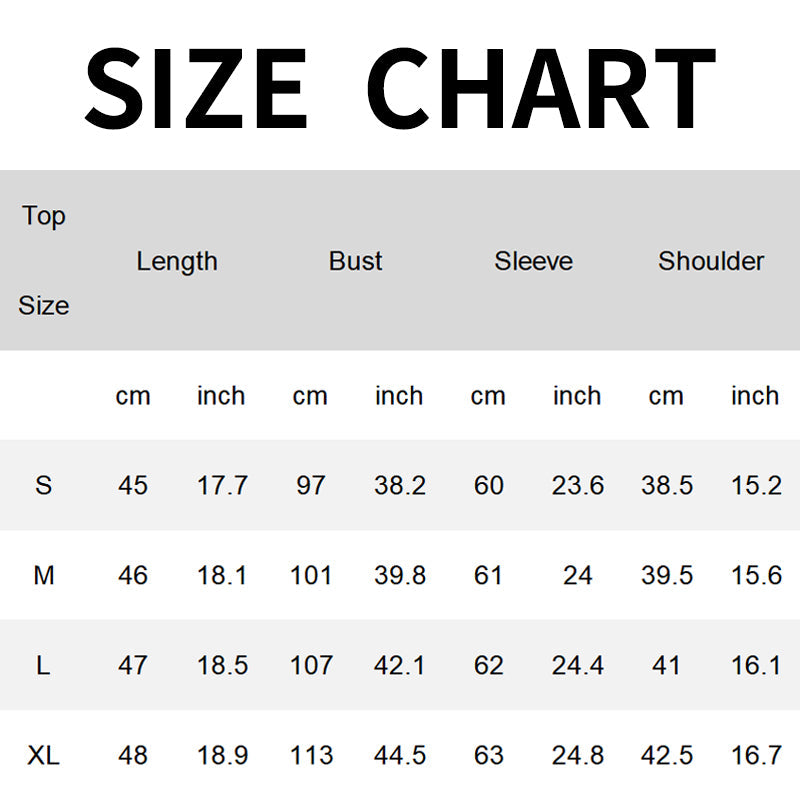Viewport: 800px width, 800px height.
Task: Click the inch unit under Bust
Action: coord(399,396)
